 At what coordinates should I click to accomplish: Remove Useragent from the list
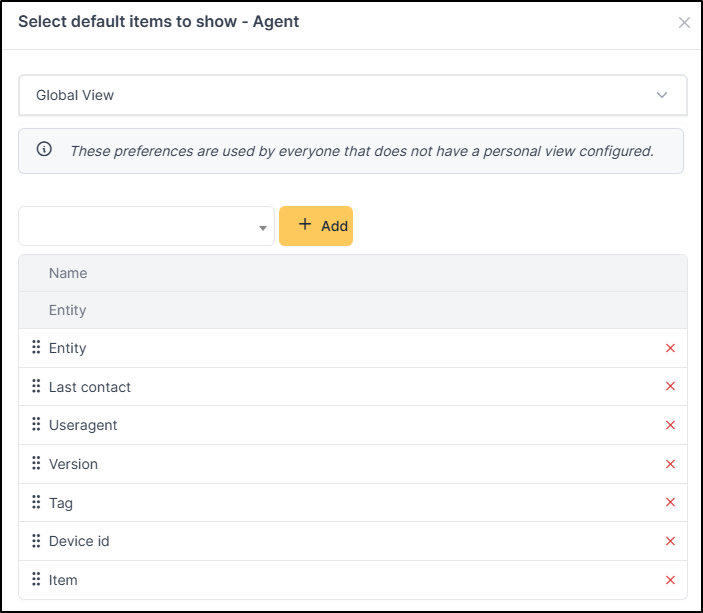tap(670, 425)
